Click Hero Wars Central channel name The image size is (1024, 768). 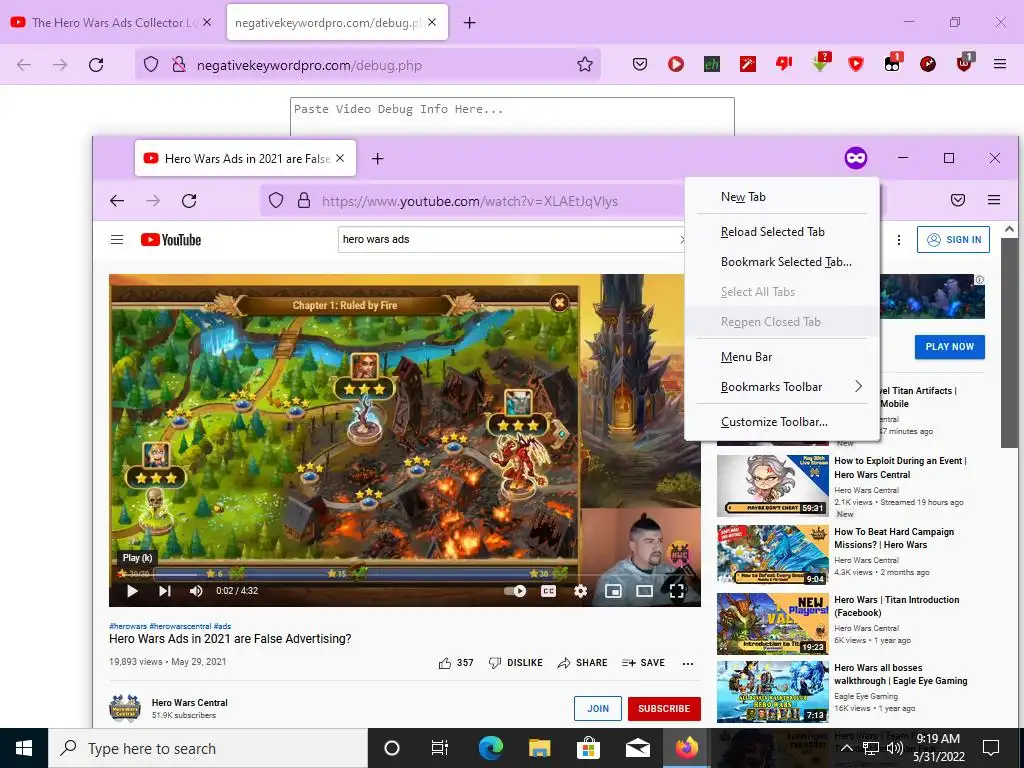189,703
